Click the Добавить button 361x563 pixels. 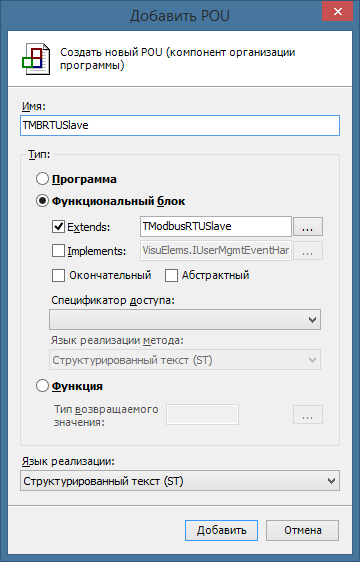click(x=221, y=530)
